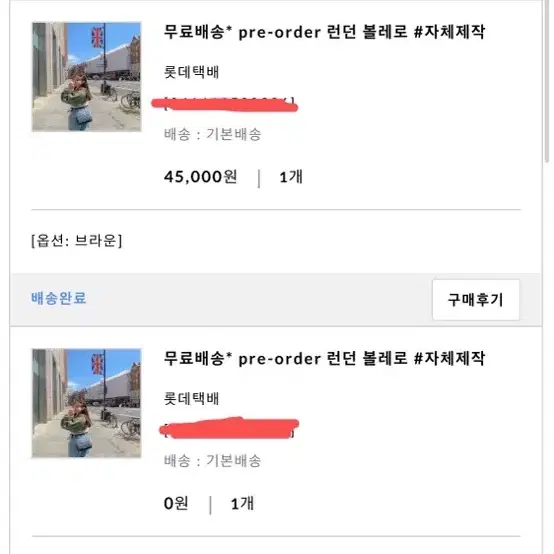
Task: Click 롯데택배 courier text of the 45,000원 order
Action: pos(191,72)
